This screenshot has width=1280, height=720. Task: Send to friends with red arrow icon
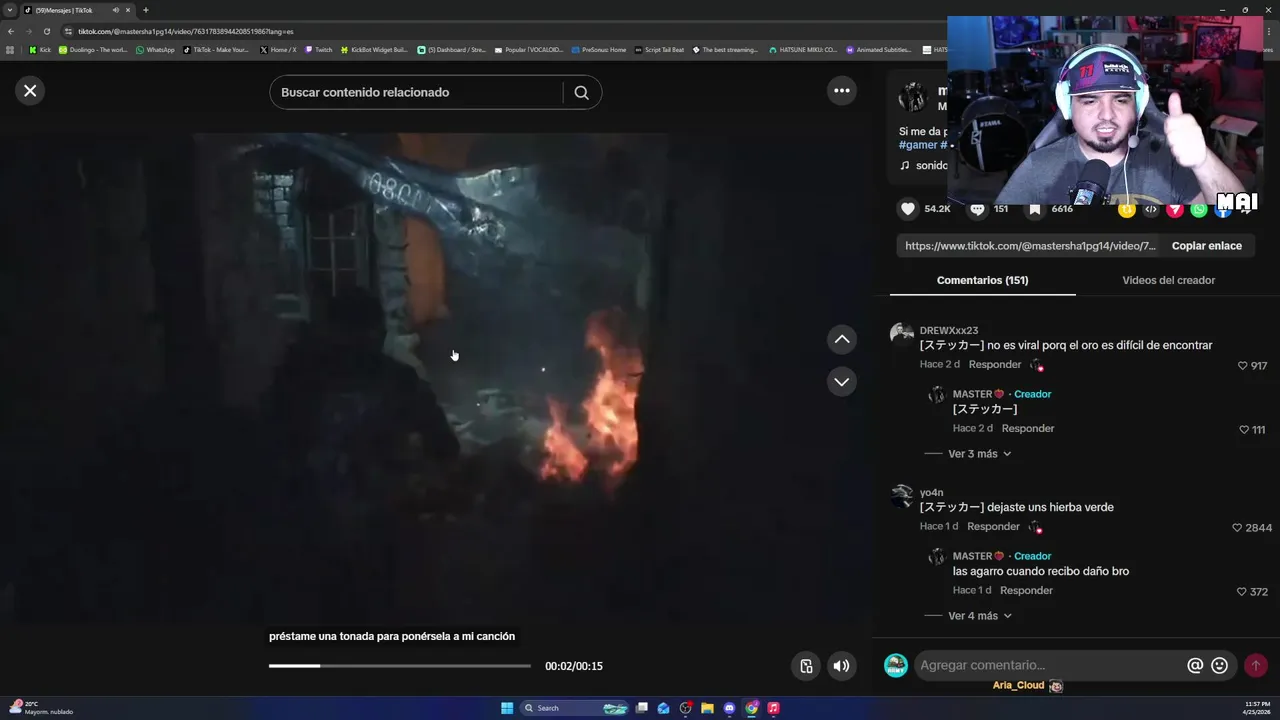(1175, 209)
